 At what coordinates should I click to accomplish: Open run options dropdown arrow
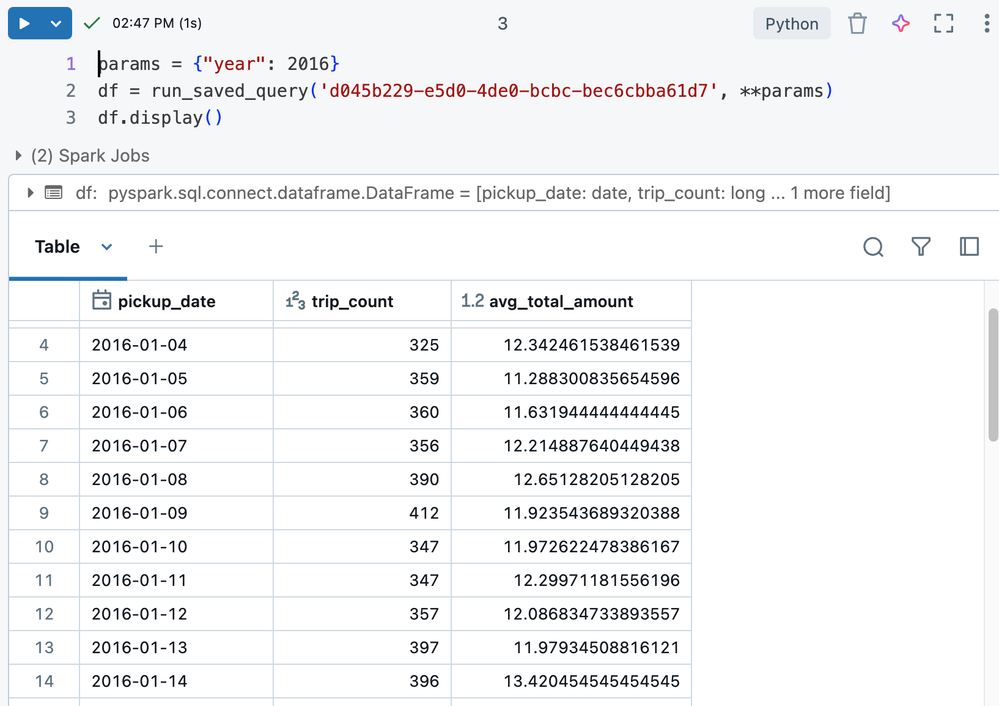[x=56, y=24]
